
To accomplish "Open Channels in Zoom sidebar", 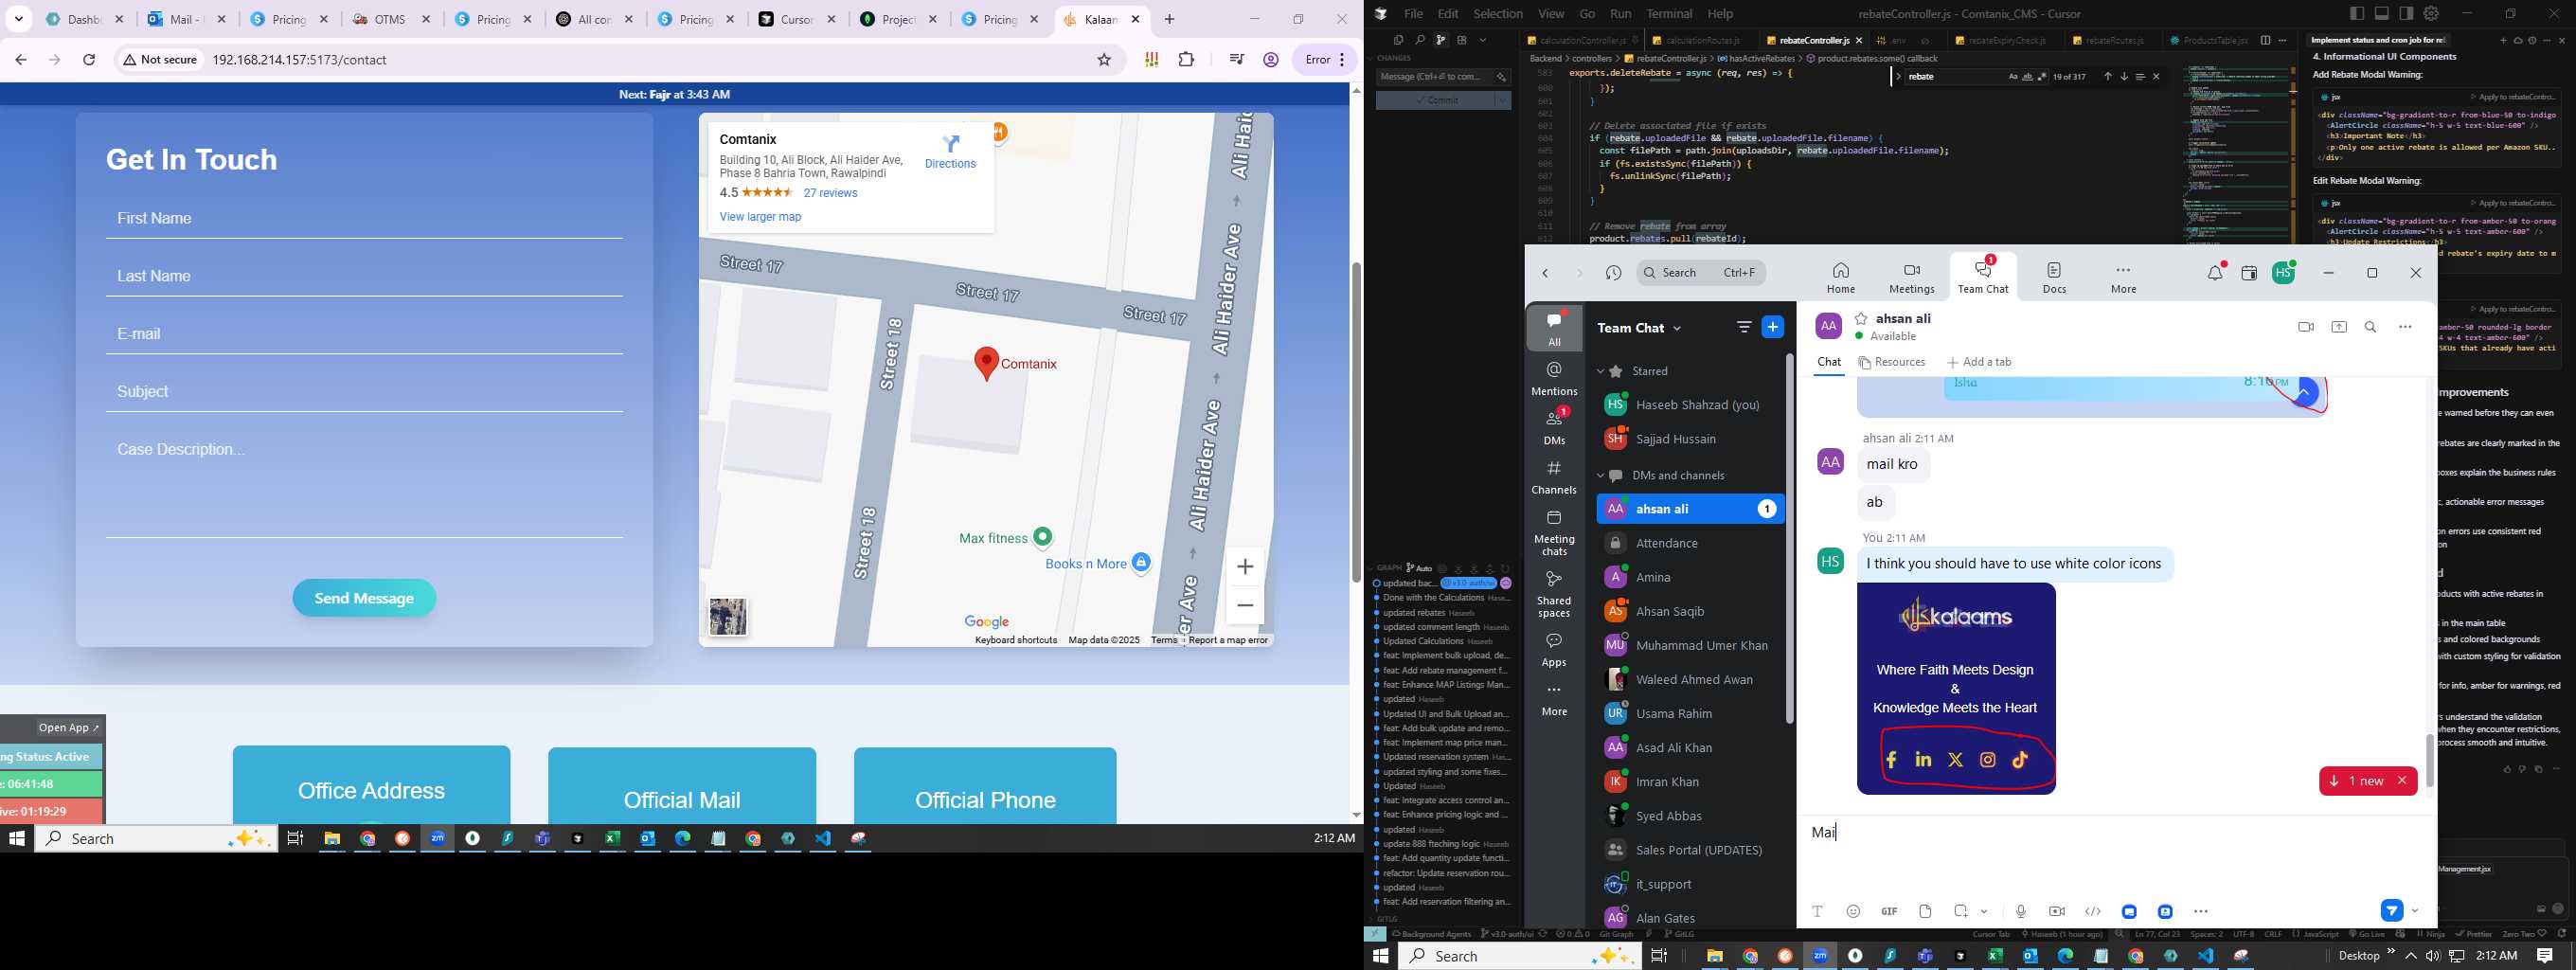I will (1554, 477).
